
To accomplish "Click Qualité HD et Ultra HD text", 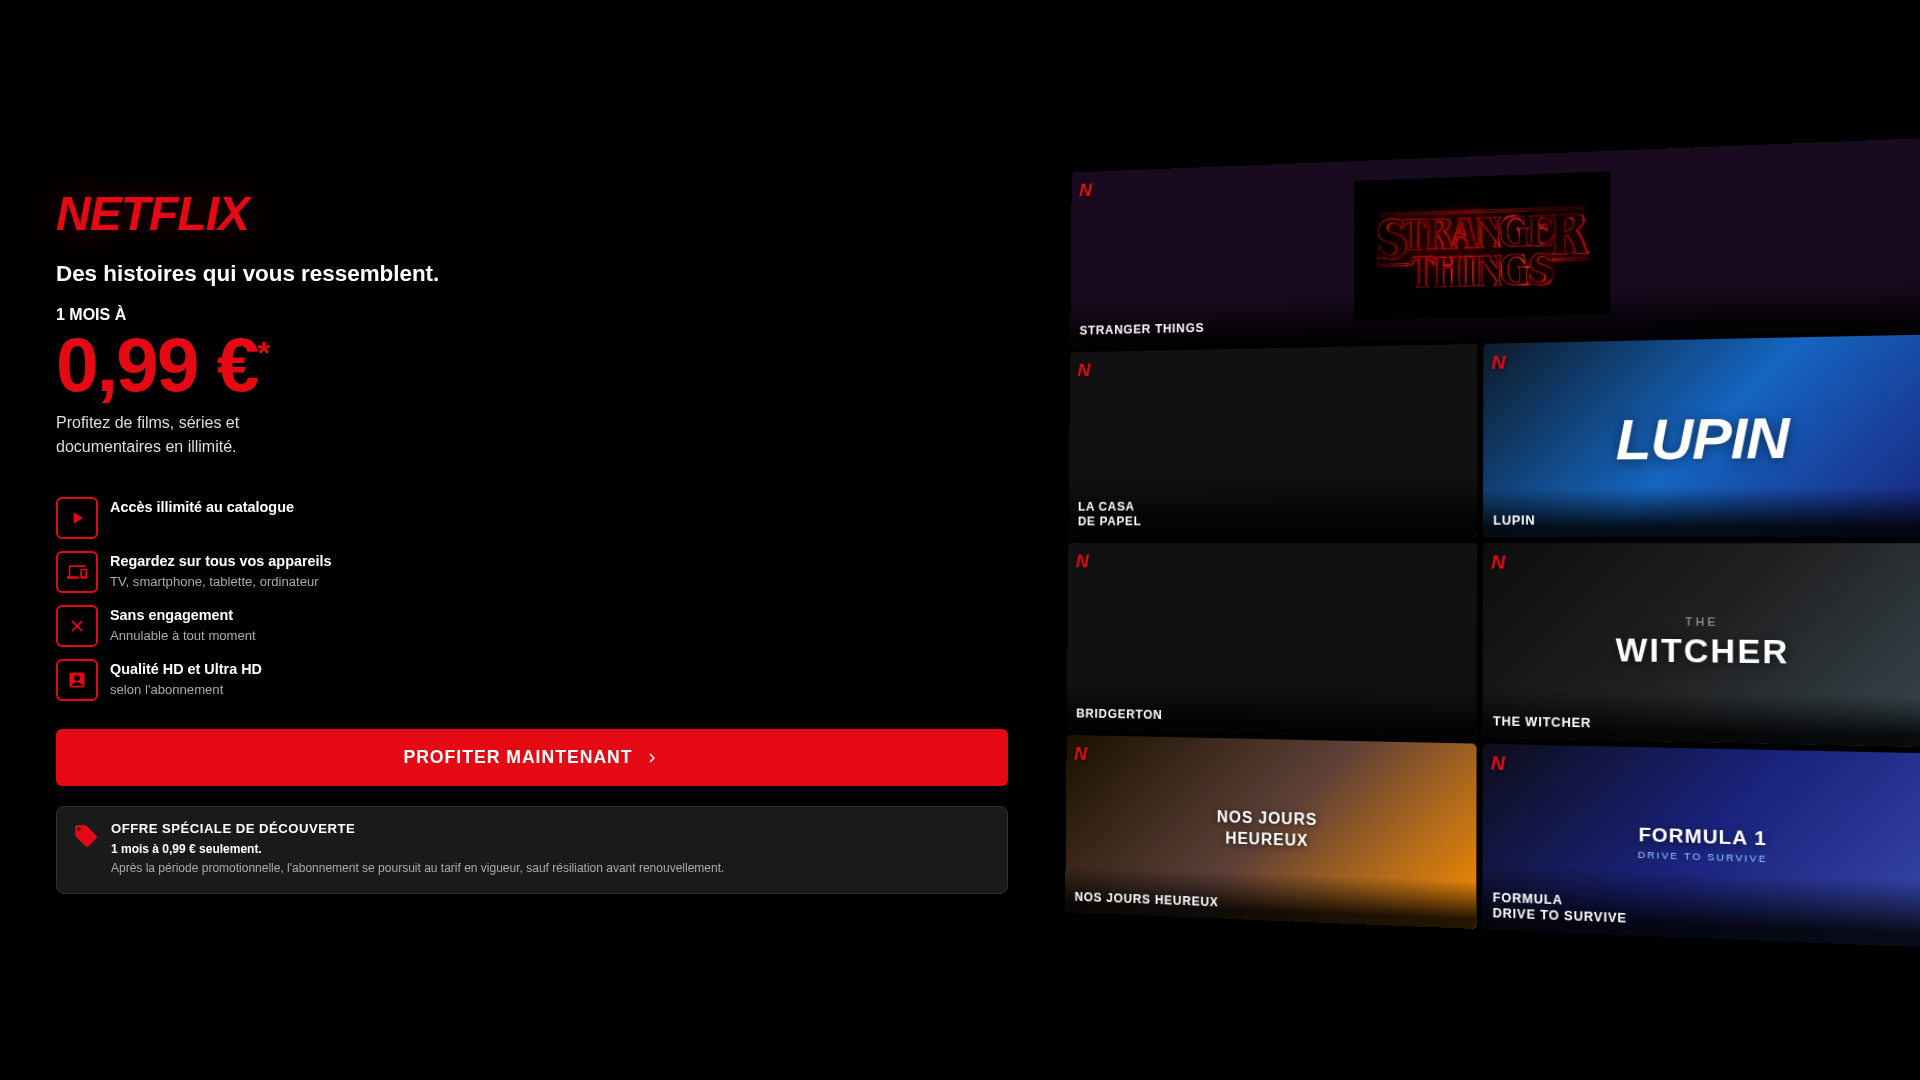I will click(186, 669).
